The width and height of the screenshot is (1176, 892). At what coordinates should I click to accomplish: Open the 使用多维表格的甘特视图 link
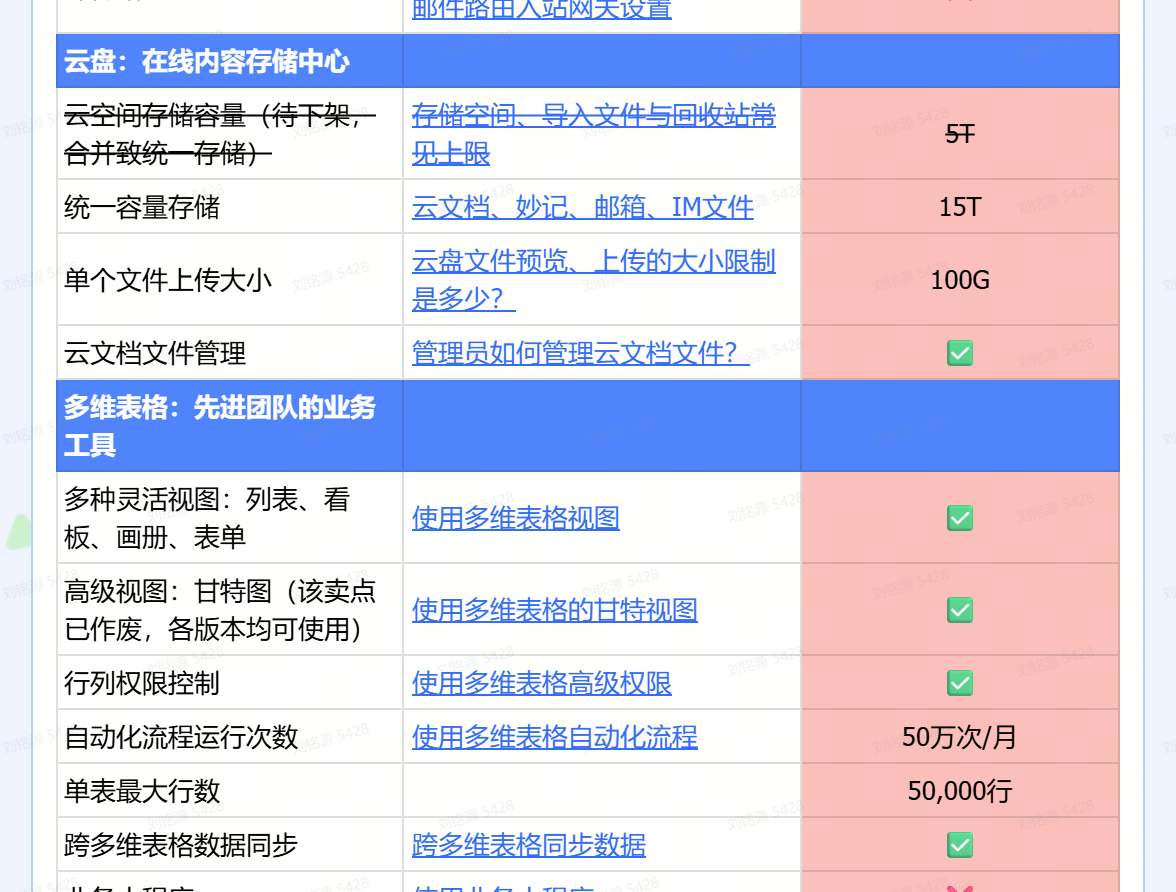point(554,610)
